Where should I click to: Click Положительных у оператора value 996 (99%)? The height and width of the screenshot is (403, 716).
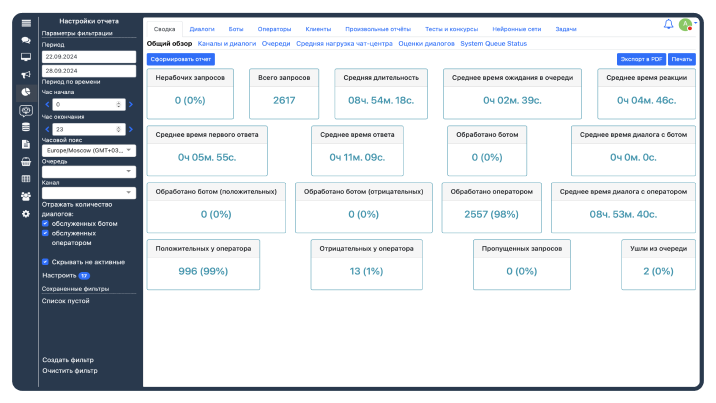pos(203,272)
